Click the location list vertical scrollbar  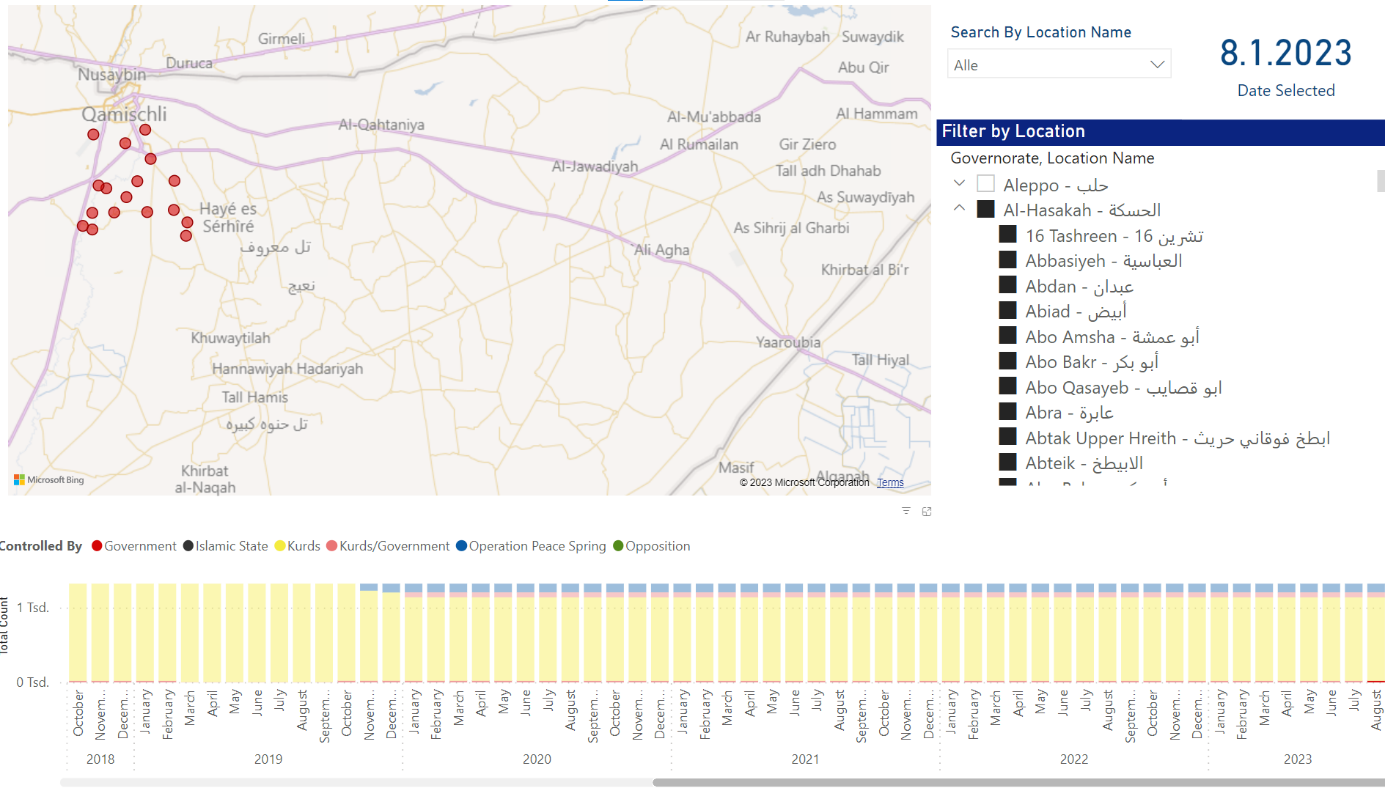coord(1381,181)
